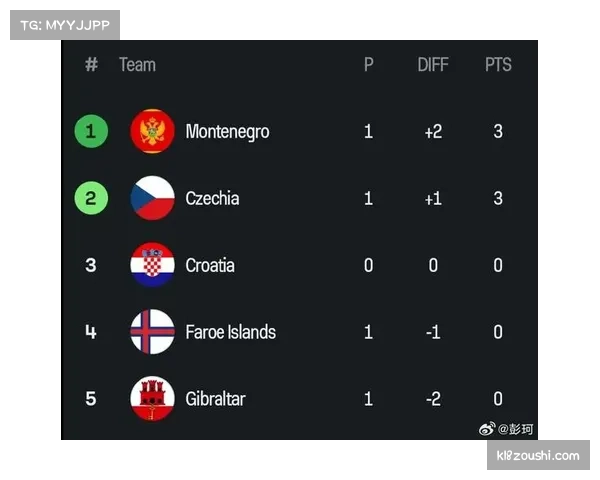Click the green rank 2 badge
The image size is (600, 480).
coord(91,198)
